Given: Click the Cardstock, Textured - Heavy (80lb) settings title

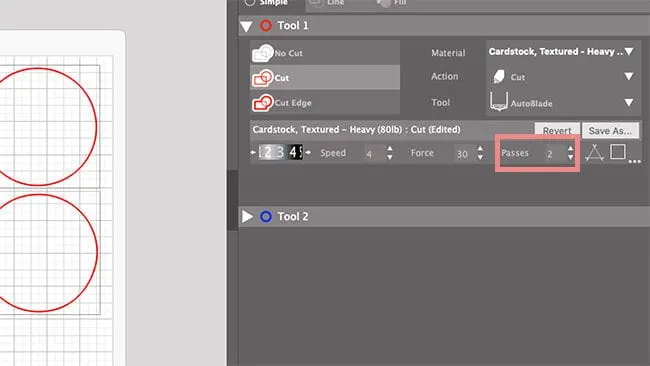Looking at the screenshot, I should point(357,130).
